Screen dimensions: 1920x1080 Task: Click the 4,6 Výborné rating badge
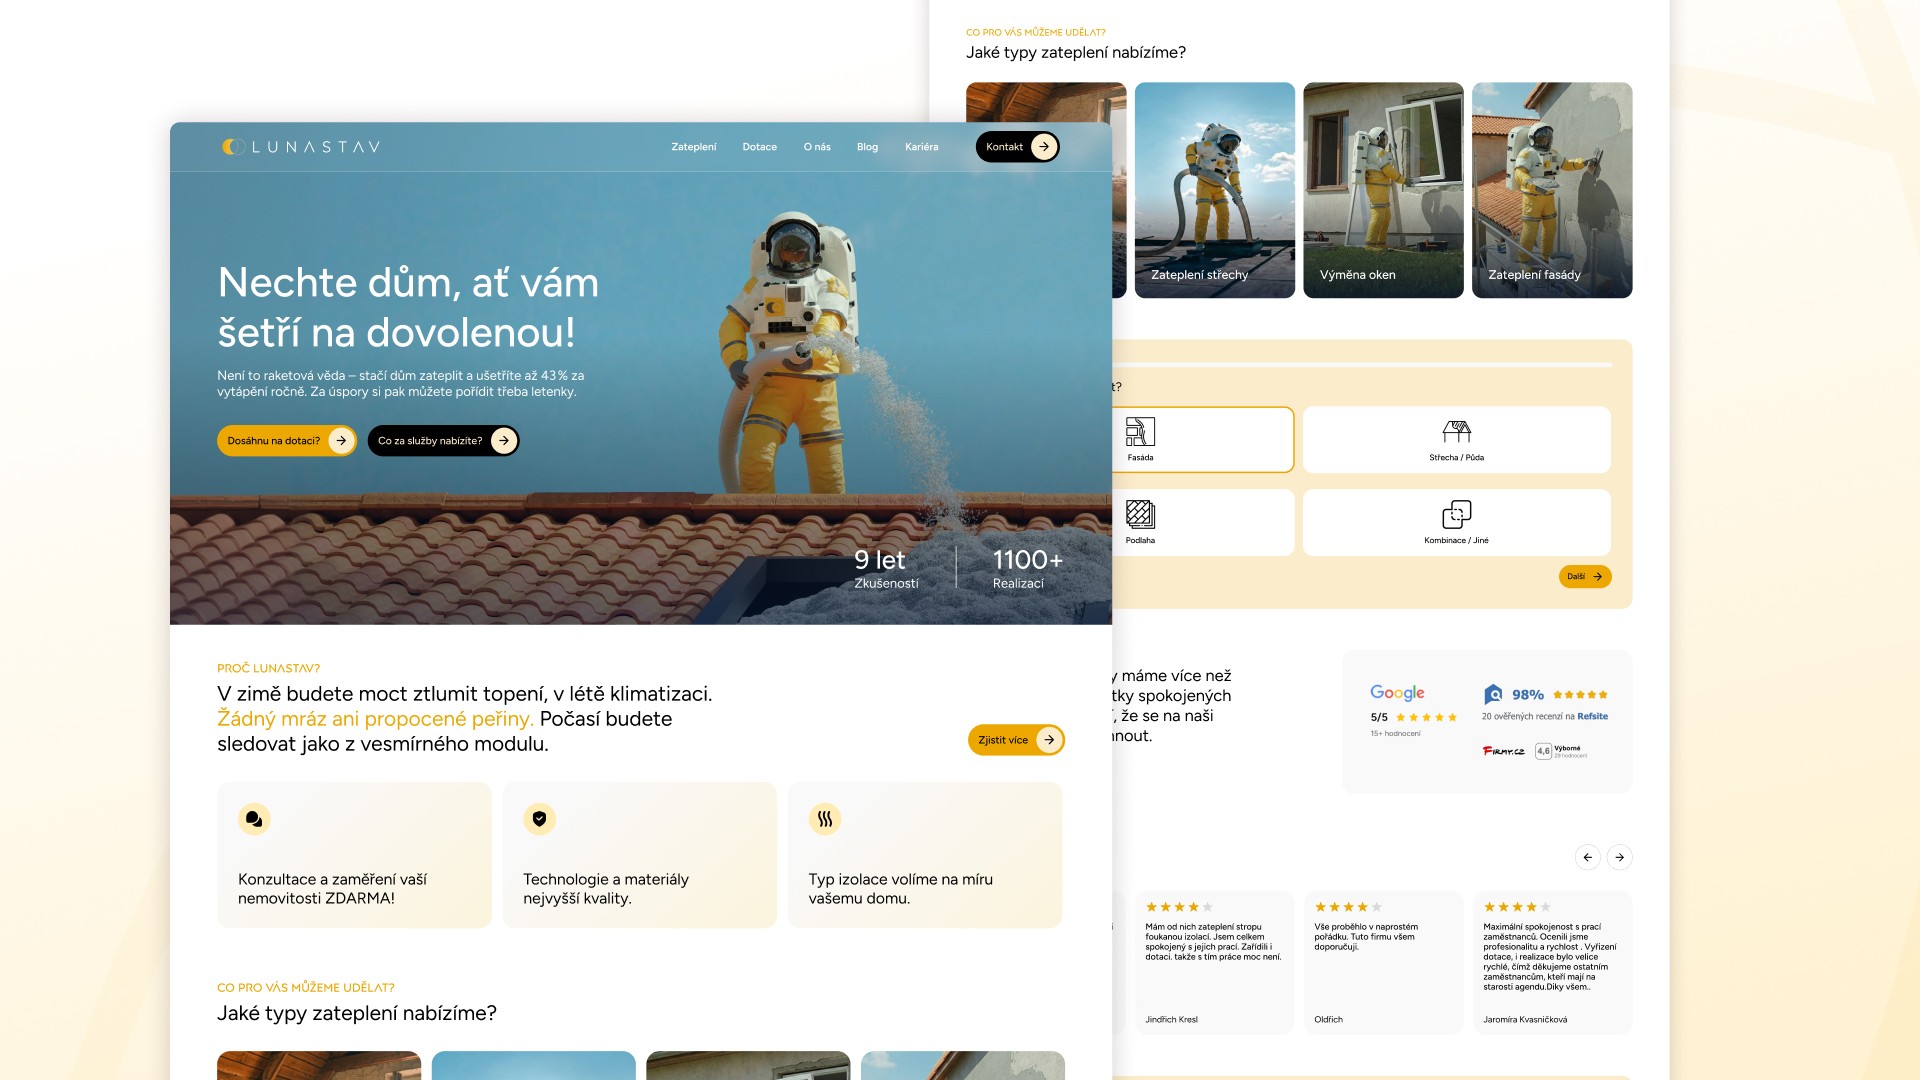(x=1561, y=751)
